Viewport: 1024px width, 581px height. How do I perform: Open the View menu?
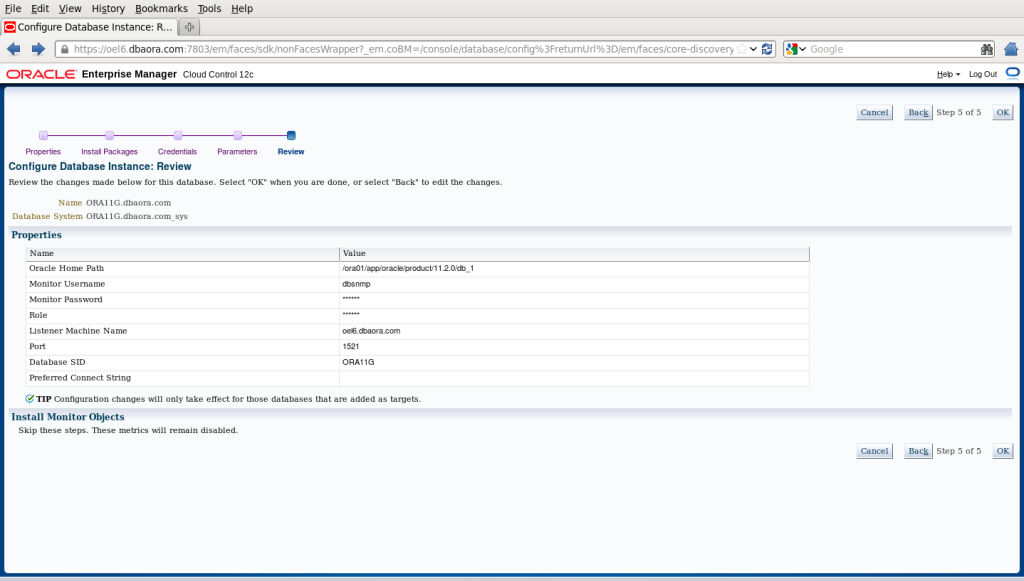(x=70, y=8)
